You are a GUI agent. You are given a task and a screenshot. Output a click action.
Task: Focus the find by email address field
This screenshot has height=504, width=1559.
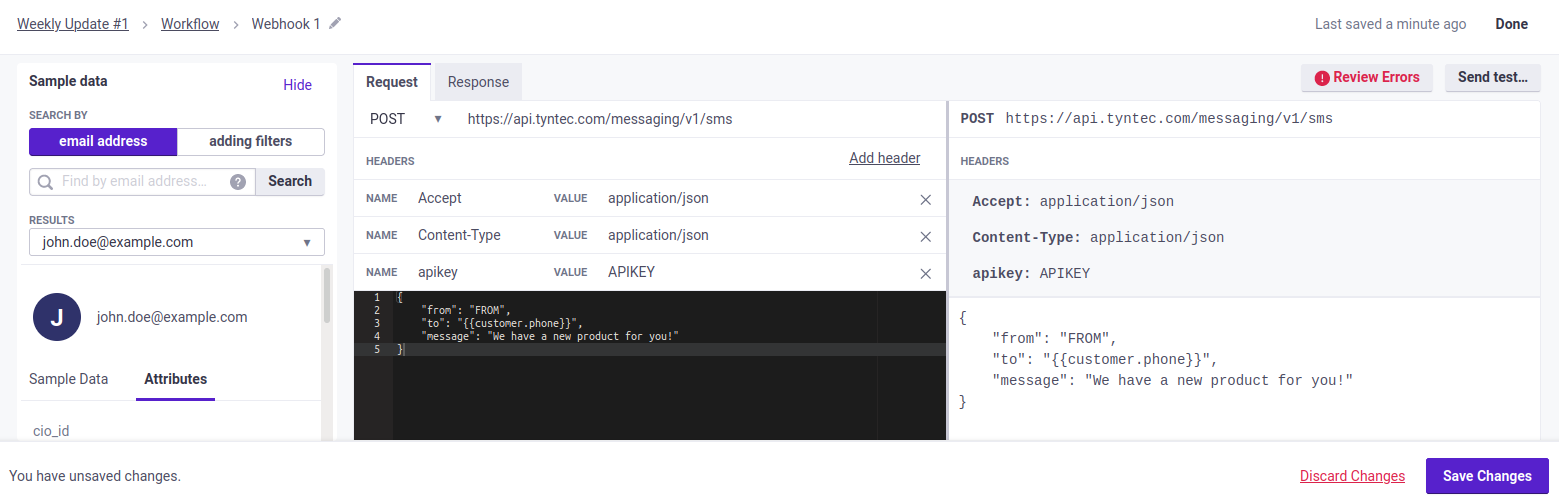pos(143,181)
